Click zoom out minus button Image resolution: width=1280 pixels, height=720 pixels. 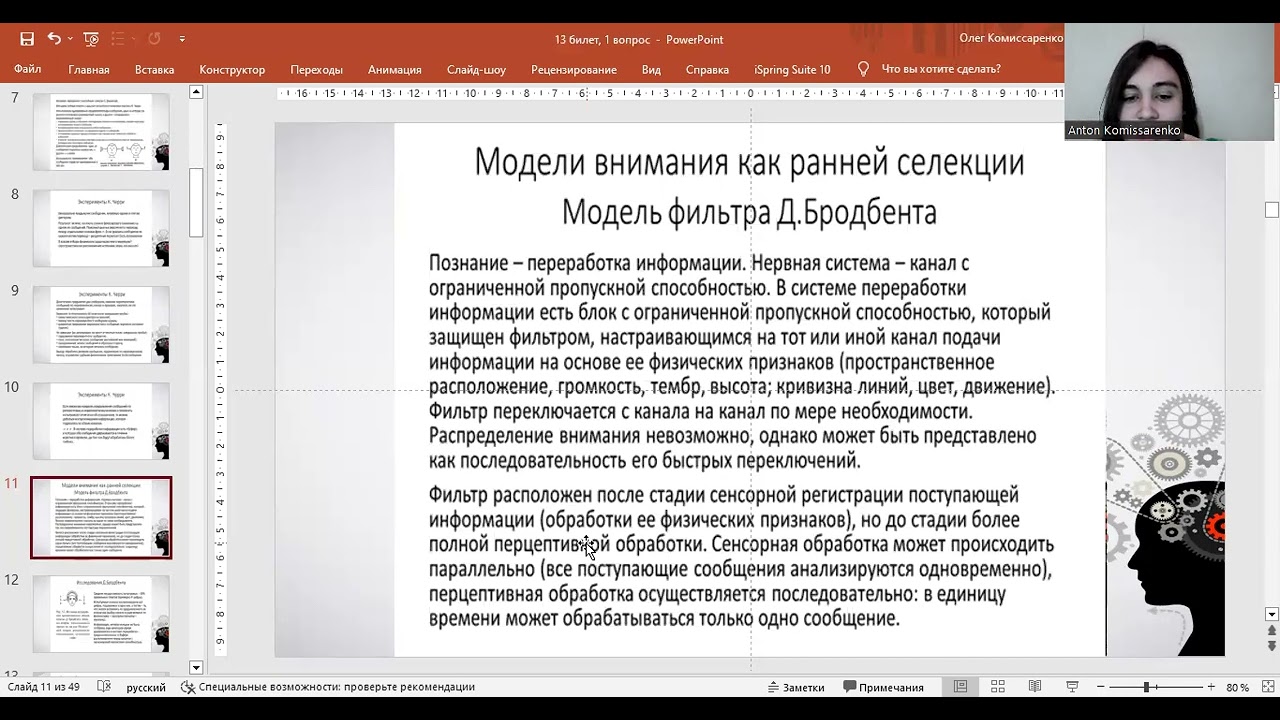[x=1101, y=687]
